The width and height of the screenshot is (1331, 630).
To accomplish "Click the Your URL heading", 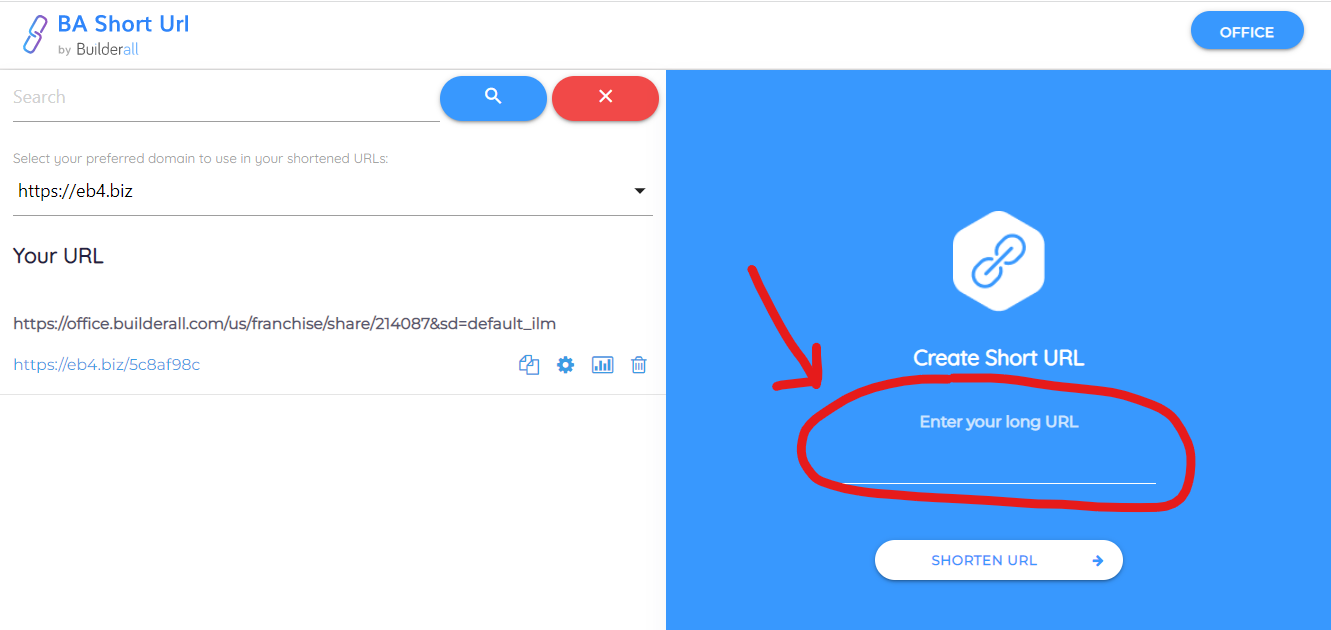I will point(58,256).
